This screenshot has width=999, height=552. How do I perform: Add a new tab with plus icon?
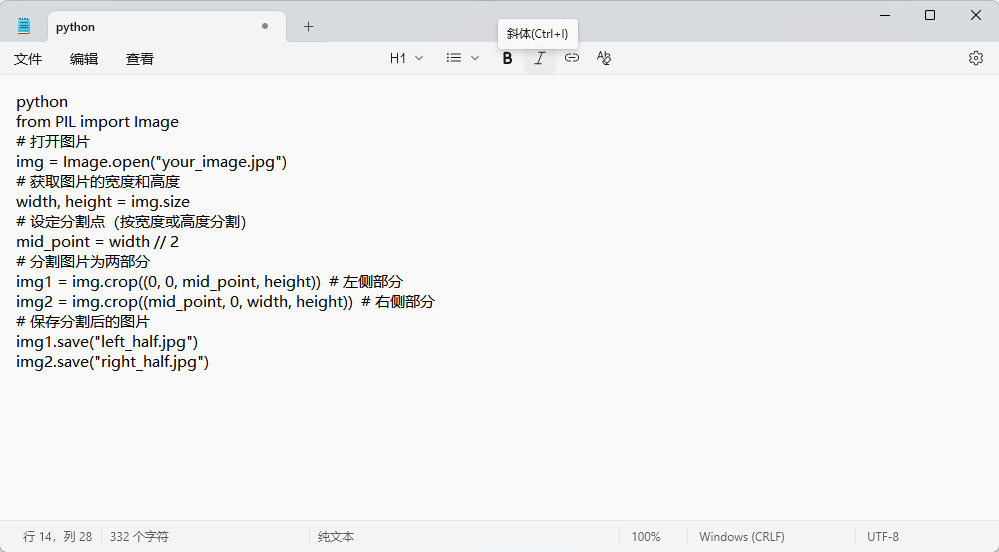click(308, 27)
